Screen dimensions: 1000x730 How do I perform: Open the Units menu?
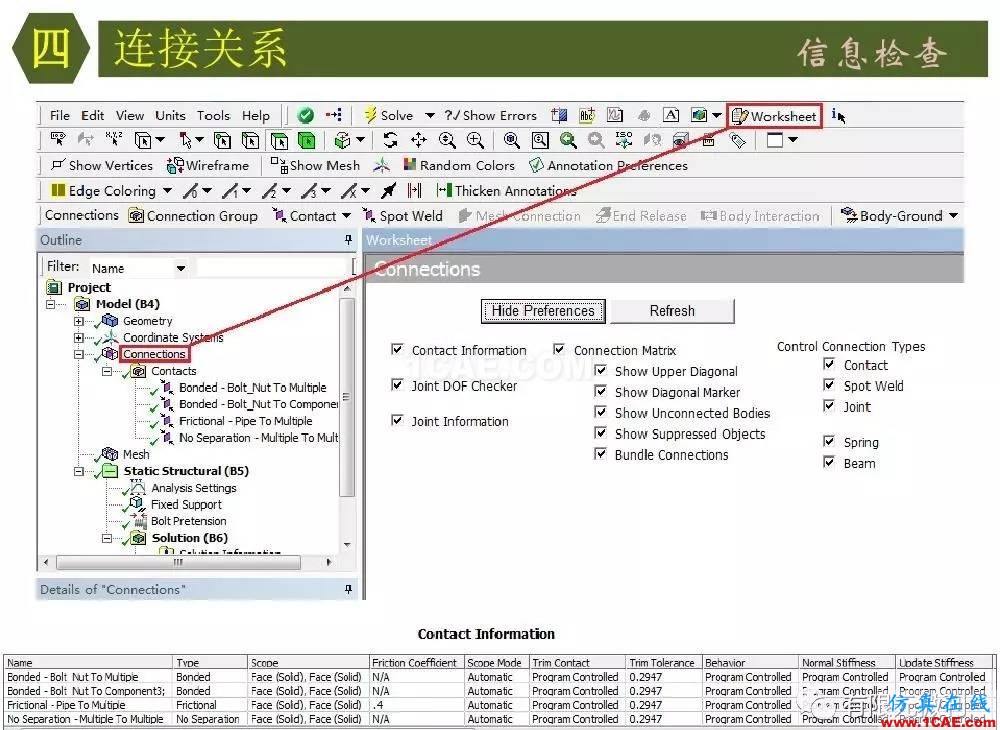pos(170,115)
